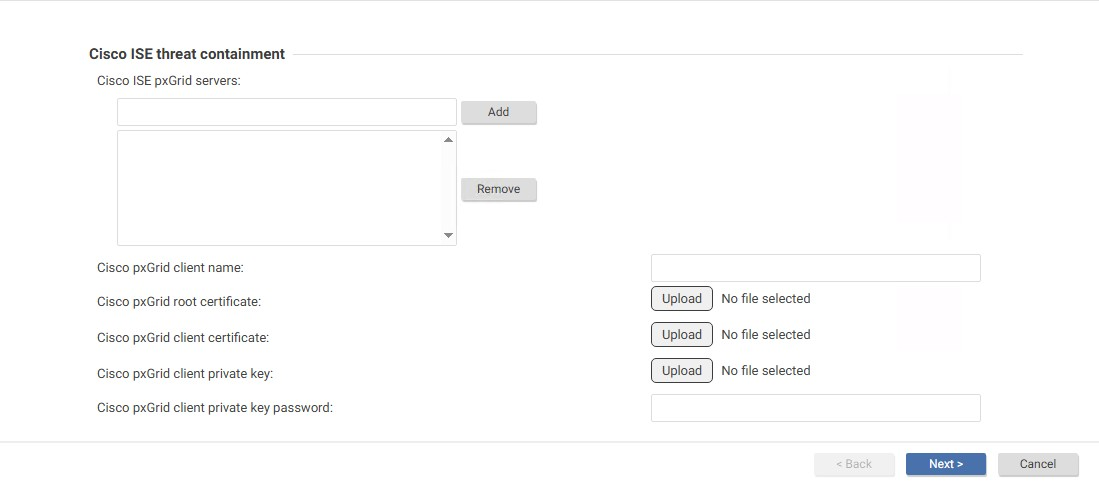Go back with the Back button
This screenshot has width=1099, height=485.
pyautogui.click(x=854, y=464)
